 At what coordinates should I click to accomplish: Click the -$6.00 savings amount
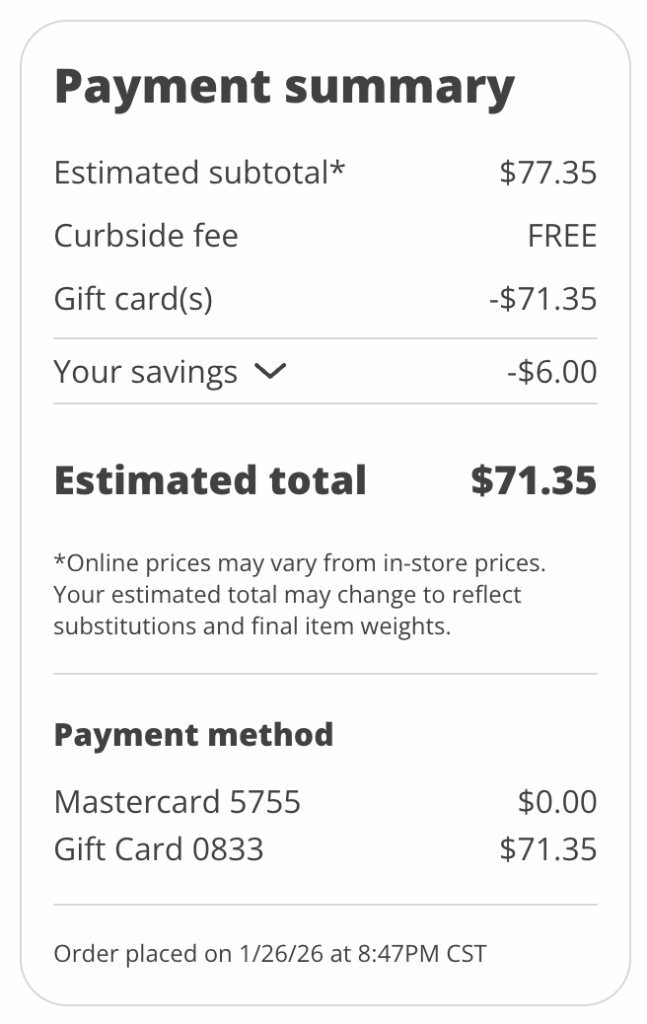(x=552, y=372)
